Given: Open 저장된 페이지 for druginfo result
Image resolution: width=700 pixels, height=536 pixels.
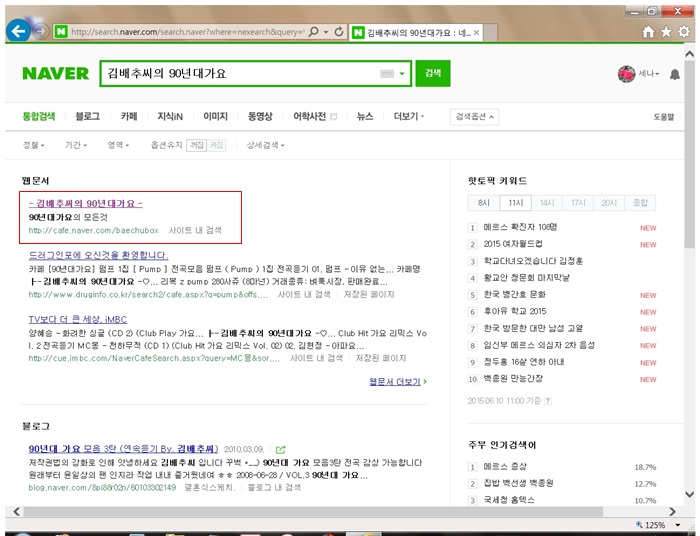Looking at the screenshot, I should (x=369, y=295).
